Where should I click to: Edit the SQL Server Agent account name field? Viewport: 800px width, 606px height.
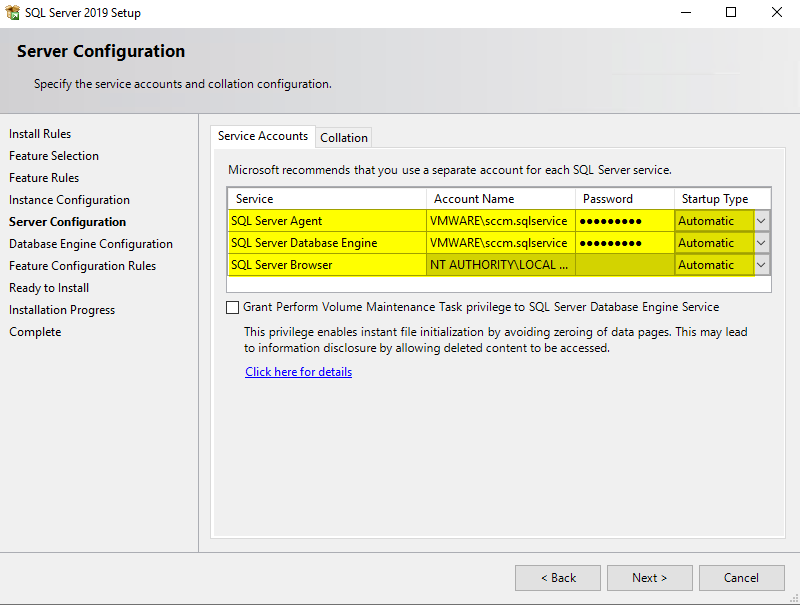(x=500, y=221)
